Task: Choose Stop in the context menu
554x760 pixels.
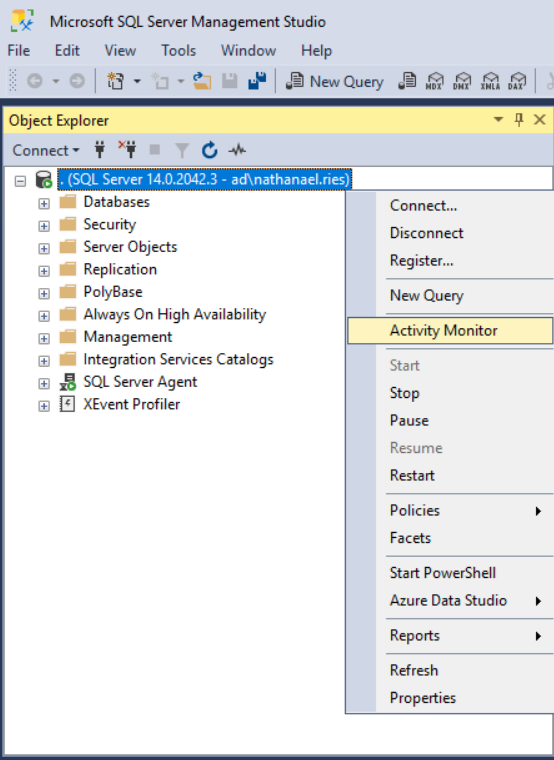Action: pyautogui.click(x=450, y=393)
